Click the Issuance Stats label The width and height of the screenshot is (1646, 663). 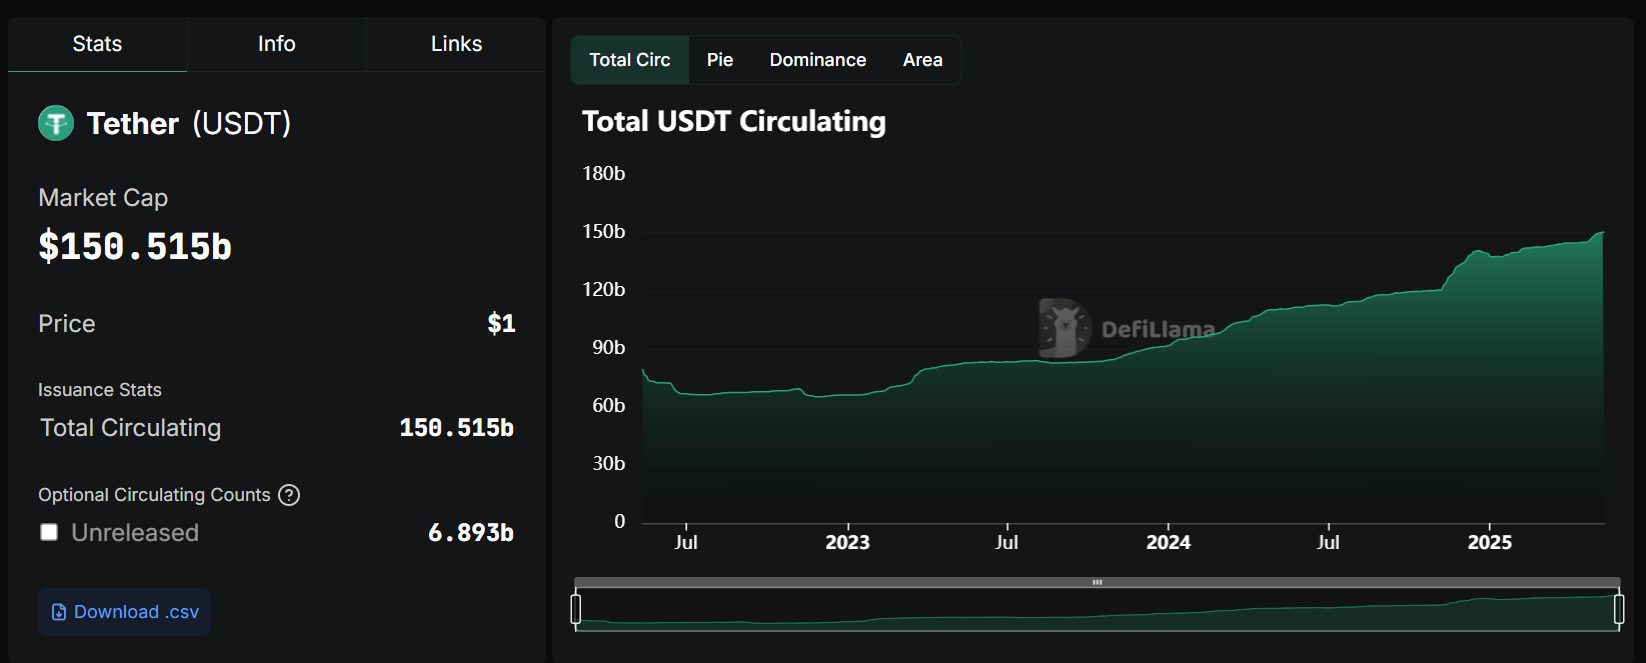(100, 390)
